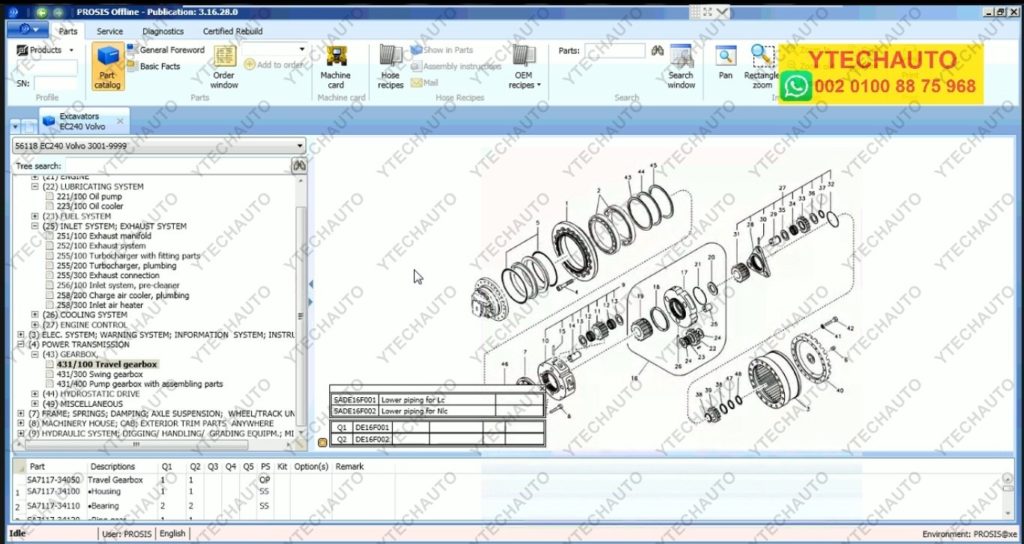Viewport: 1024px width, 544px height.
Task: Expand (27) ENGINE CONTROL node
Action: [x=35, y=325]
